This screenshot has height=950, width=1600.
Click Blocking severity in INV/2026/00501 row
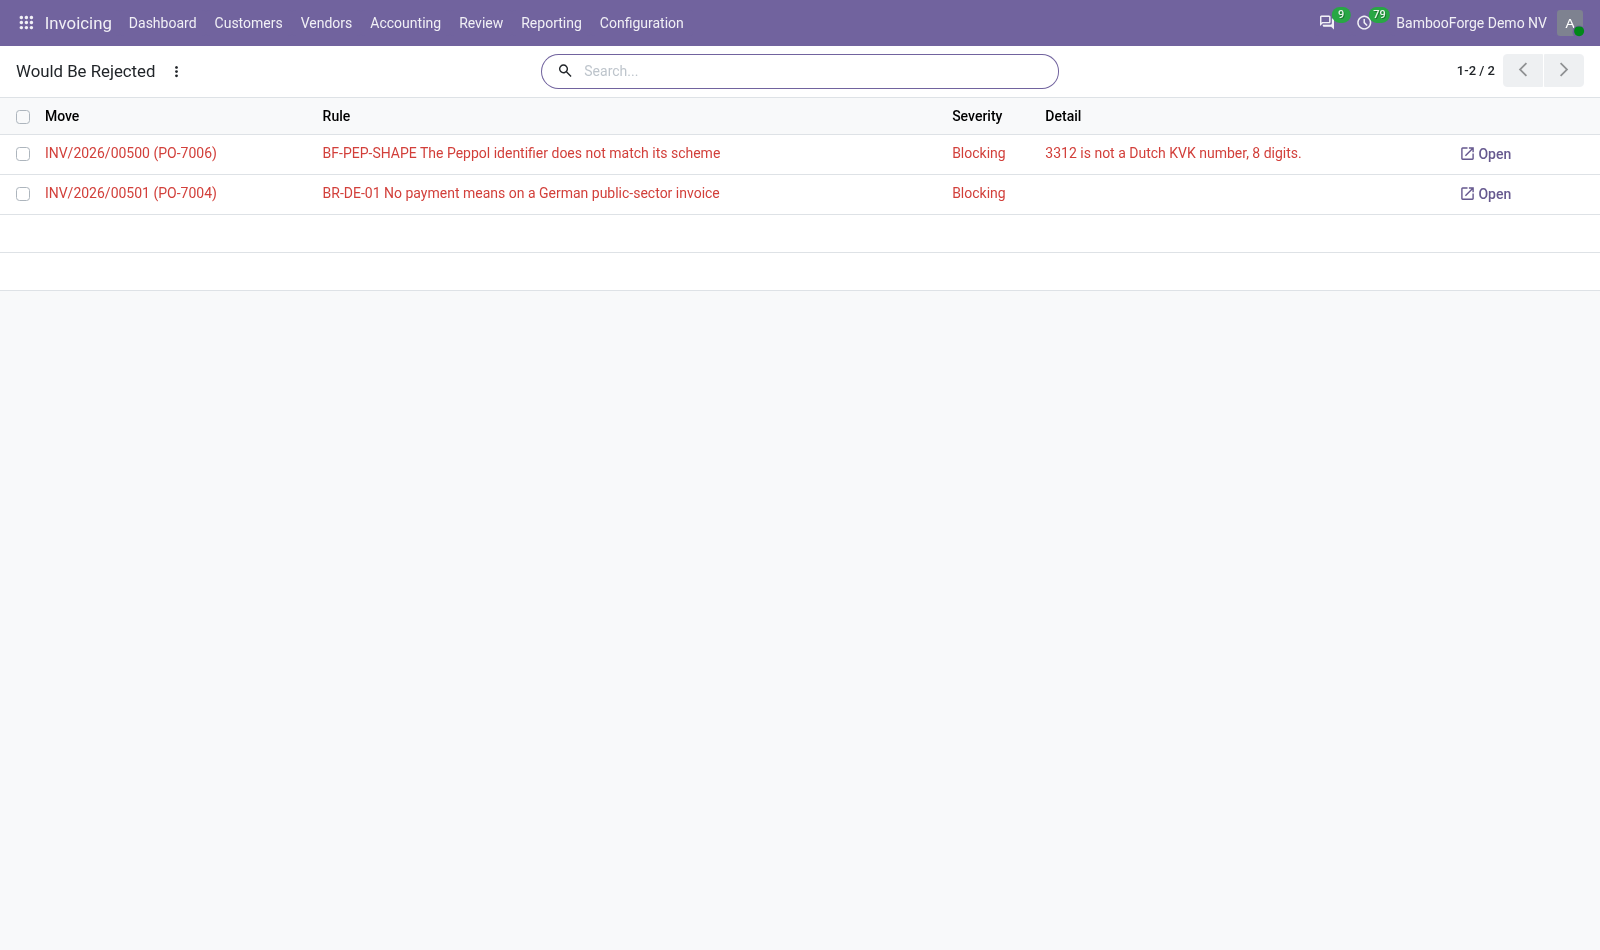[978, 193]
